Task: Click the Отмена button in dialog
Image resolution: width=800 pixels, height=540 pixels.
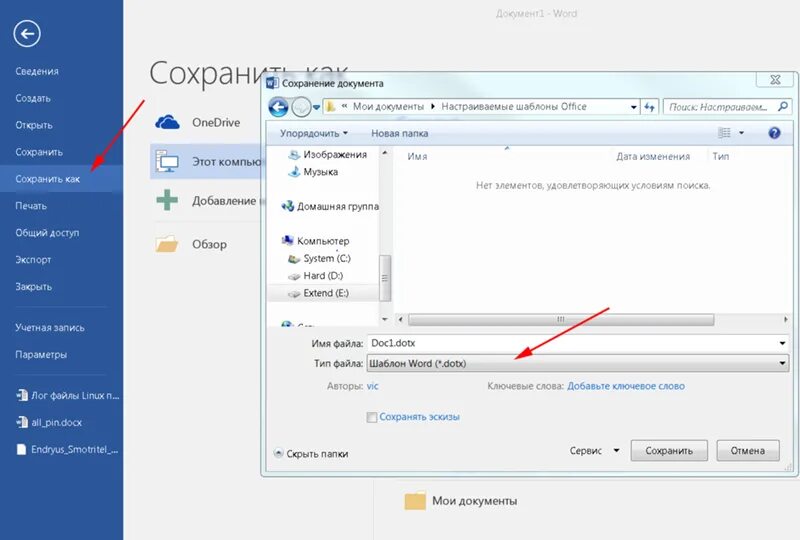Action: click(x=747, y=451)
